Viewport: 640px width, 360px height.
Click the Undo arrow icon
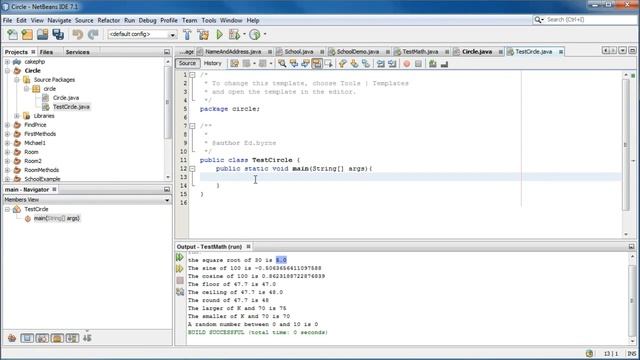pyautogui.click(x=78, y=35)
